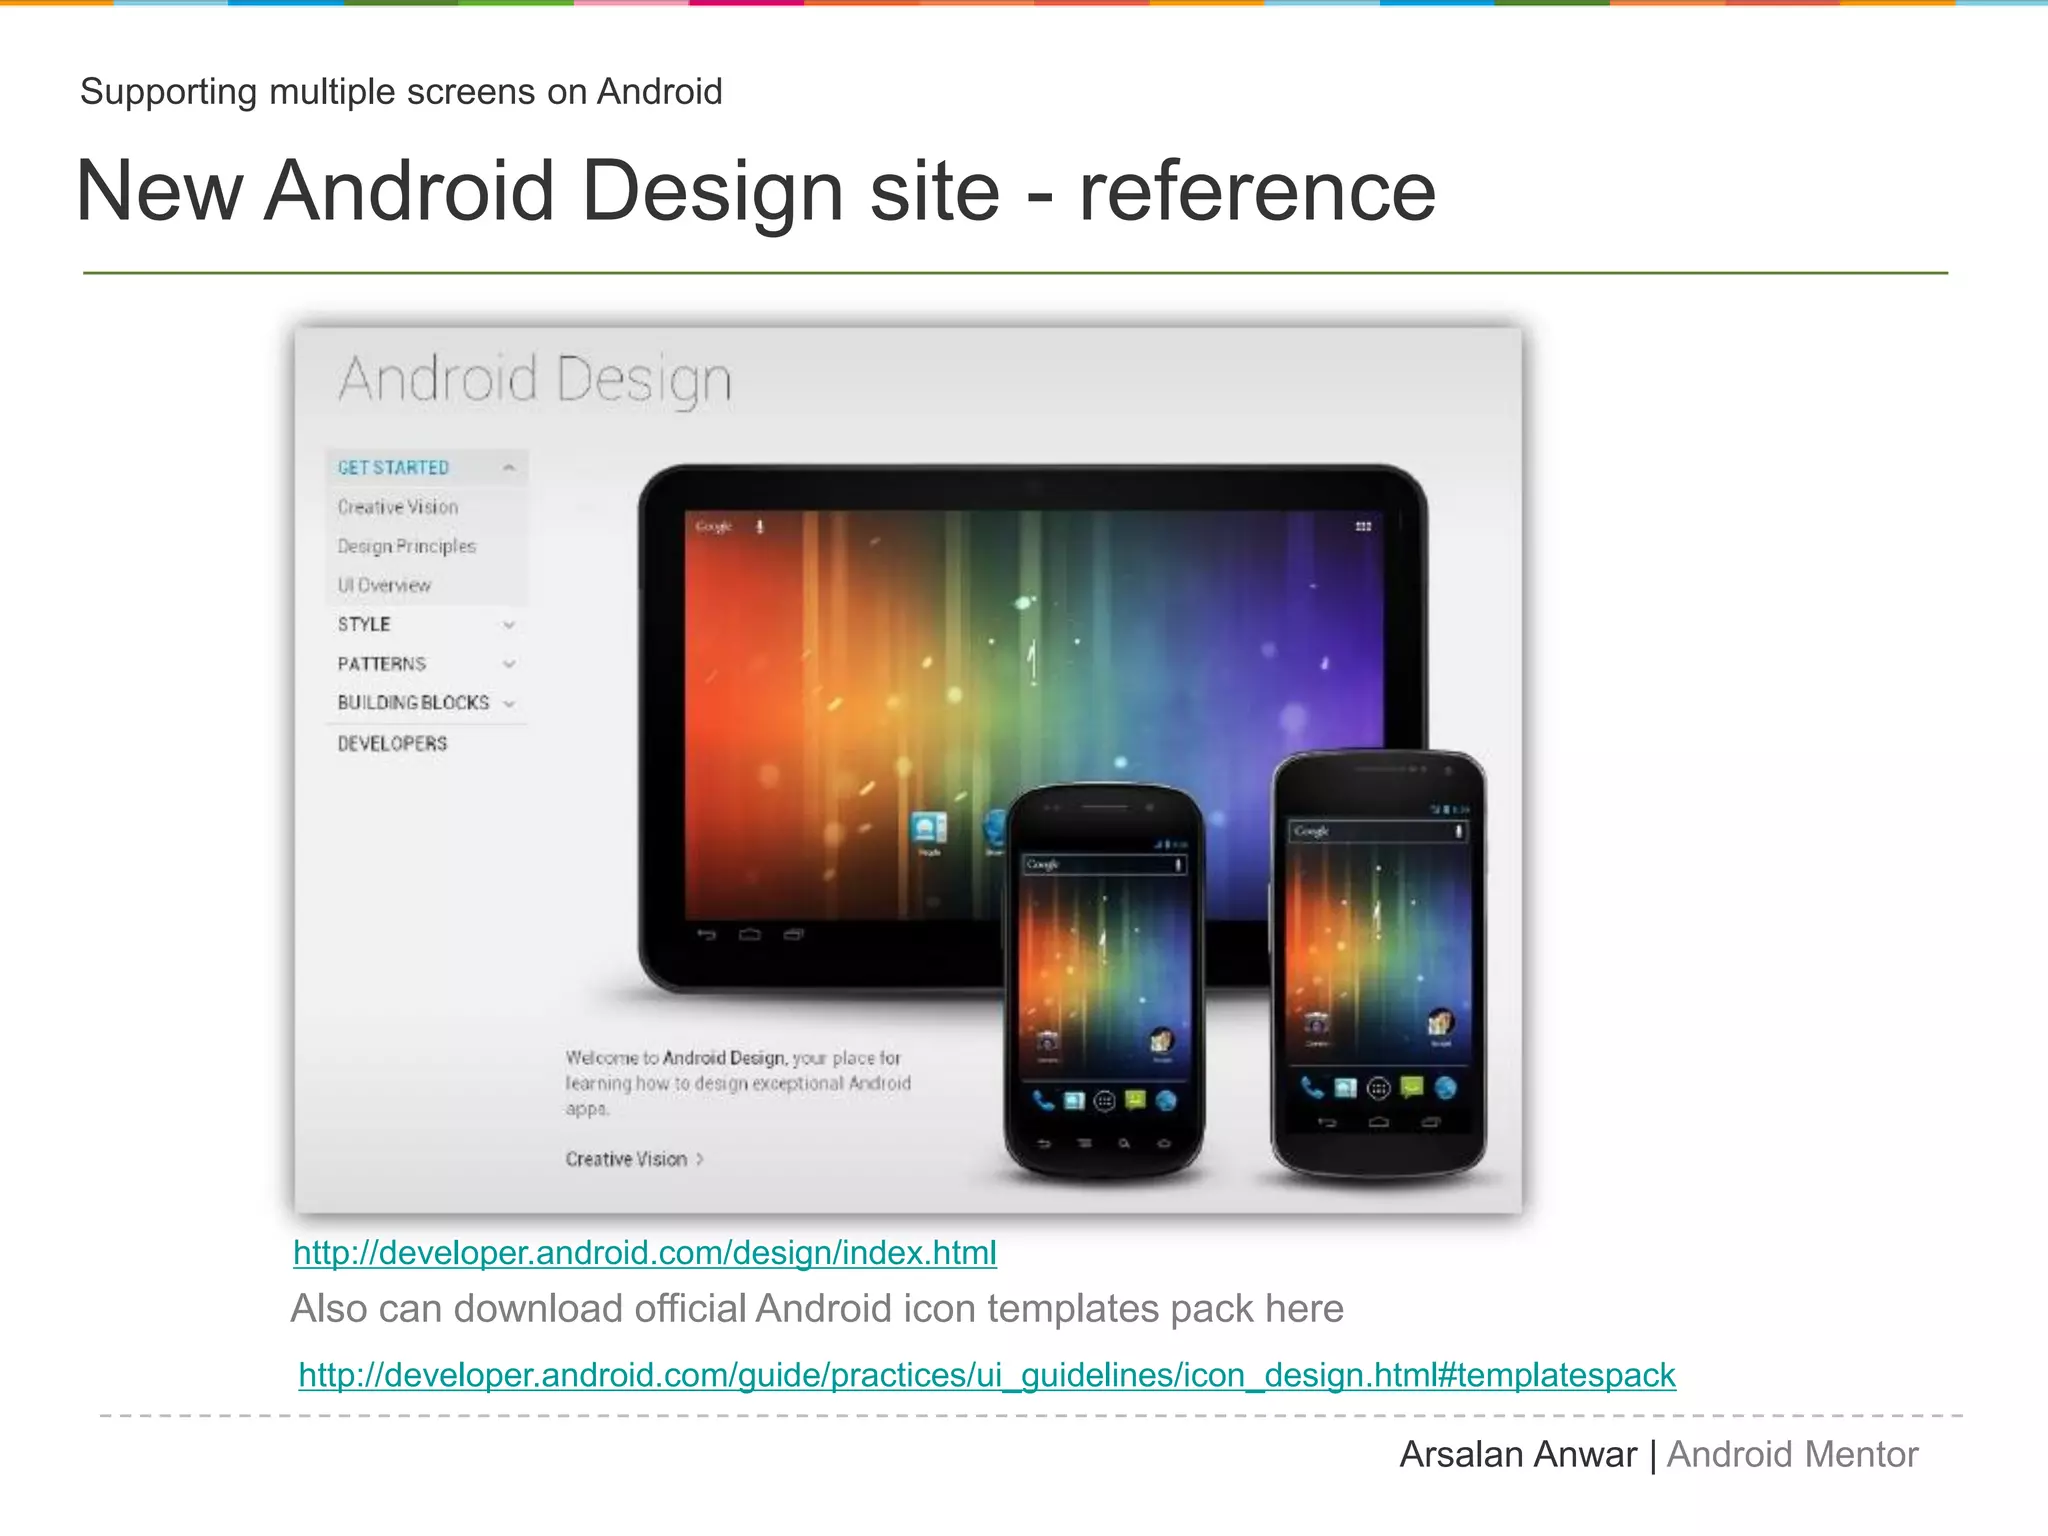The height and width of the screenshot is (1536, 2048).
Task: Tap the tablet's voice search microphone
Action: [x=760, y=526]
